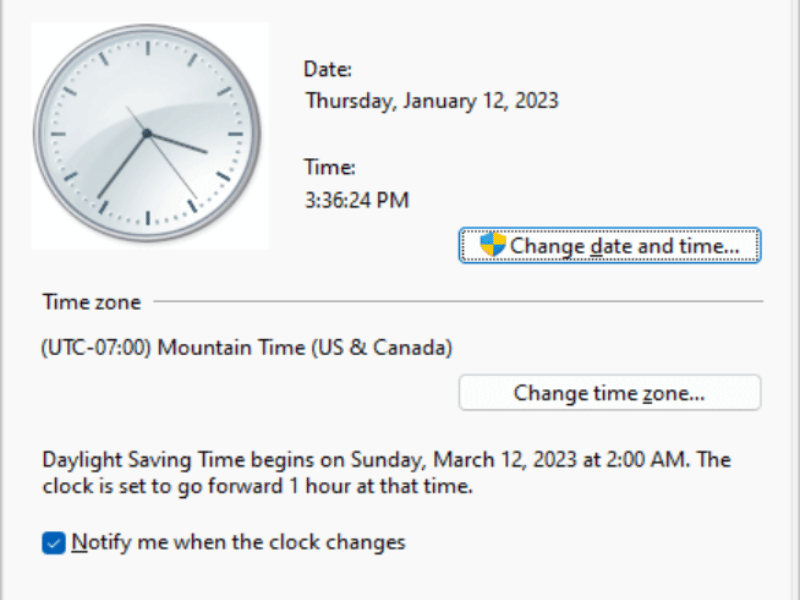Click the long minute hand of the clock

coord(121,166)
